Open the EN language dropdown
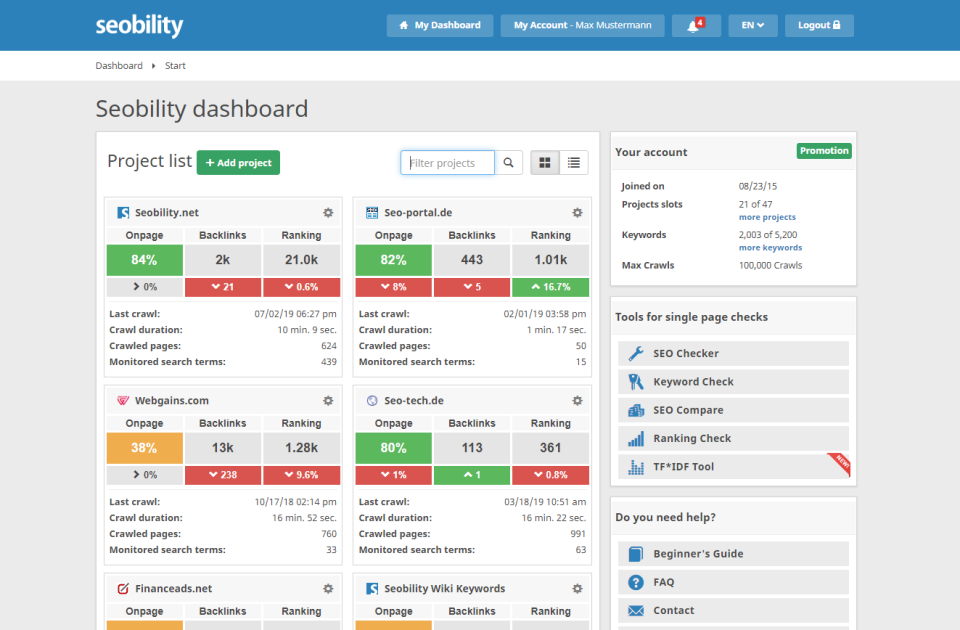 (x=752, y=25)
